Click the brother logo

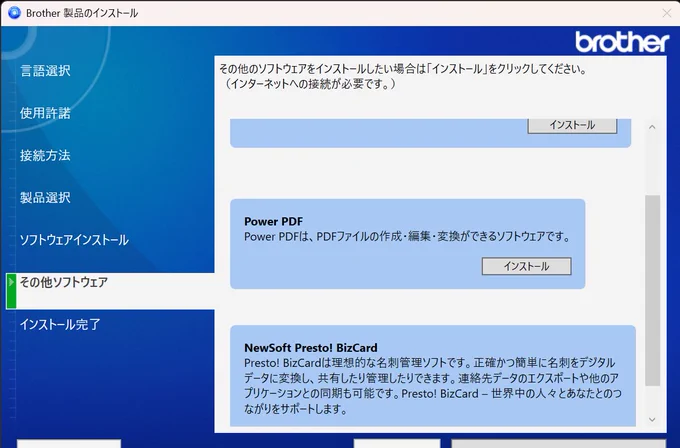point(622,42)
